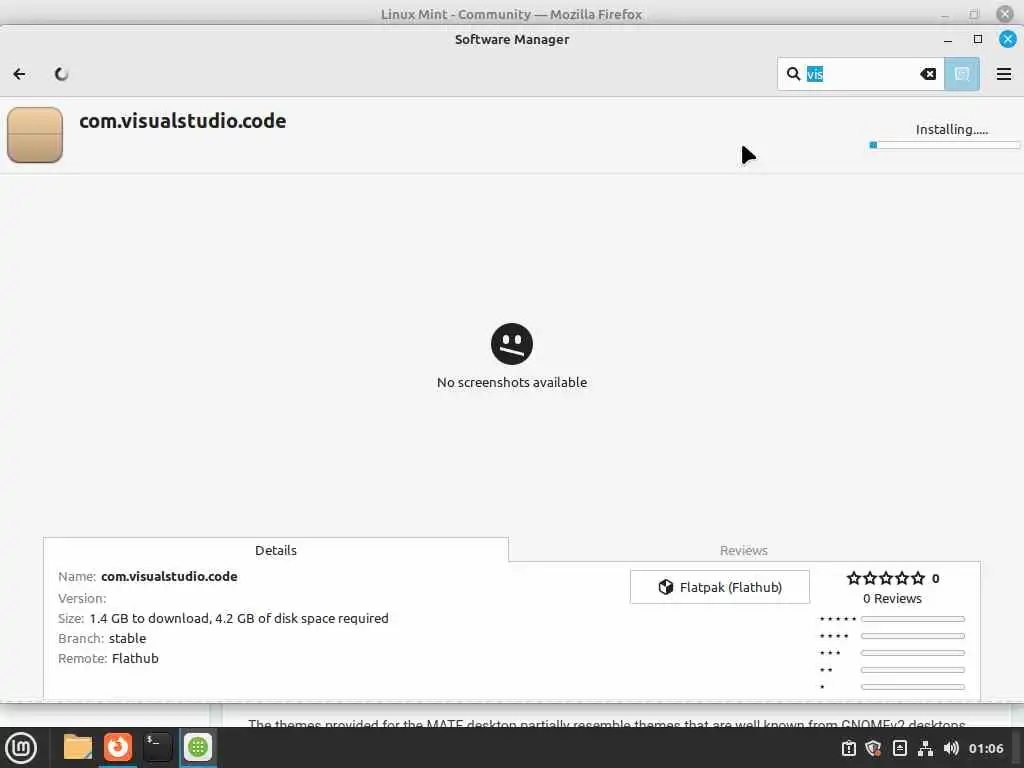The height and width of the screenshot is (768, 1024).
Task: Open the volume control tray icon
Action: coord(951,748)
